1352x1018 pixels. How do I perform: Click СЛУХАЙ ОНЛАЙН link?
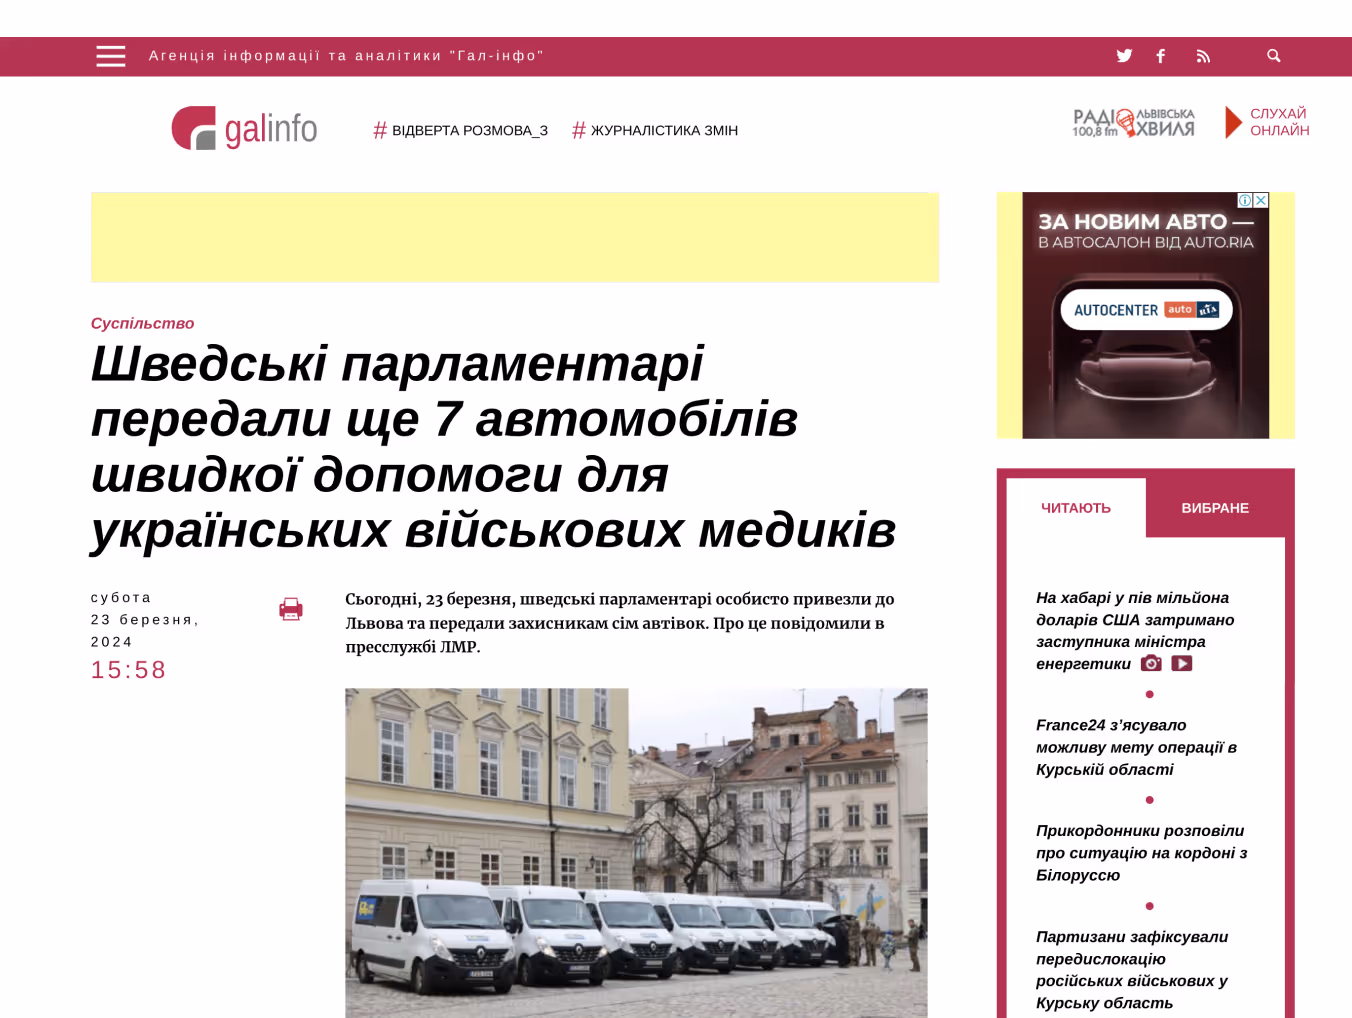coord(1279,122)
